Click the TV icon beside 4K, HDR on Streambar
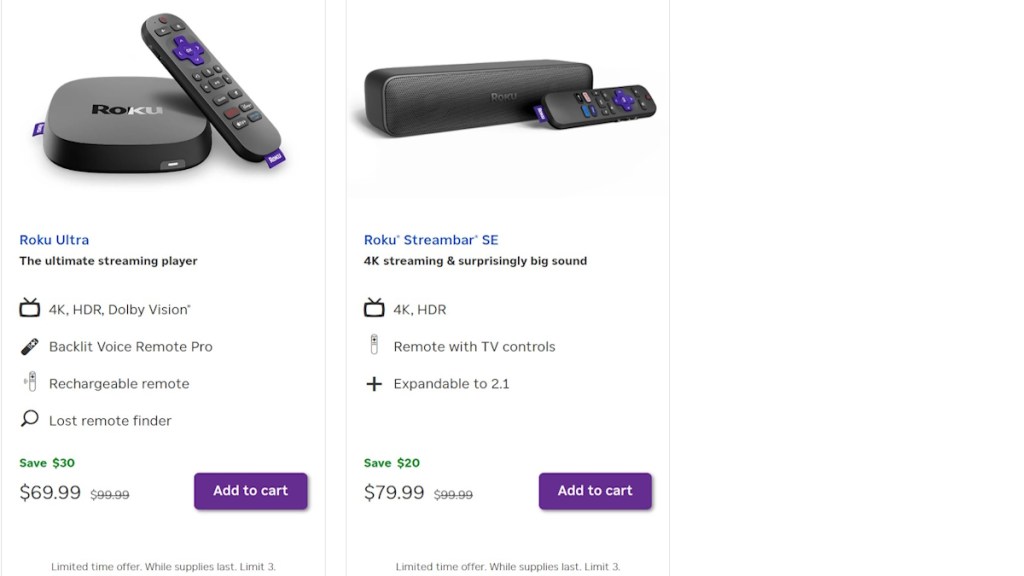This screenshot has height=576, width=1024. pos(374,308)
